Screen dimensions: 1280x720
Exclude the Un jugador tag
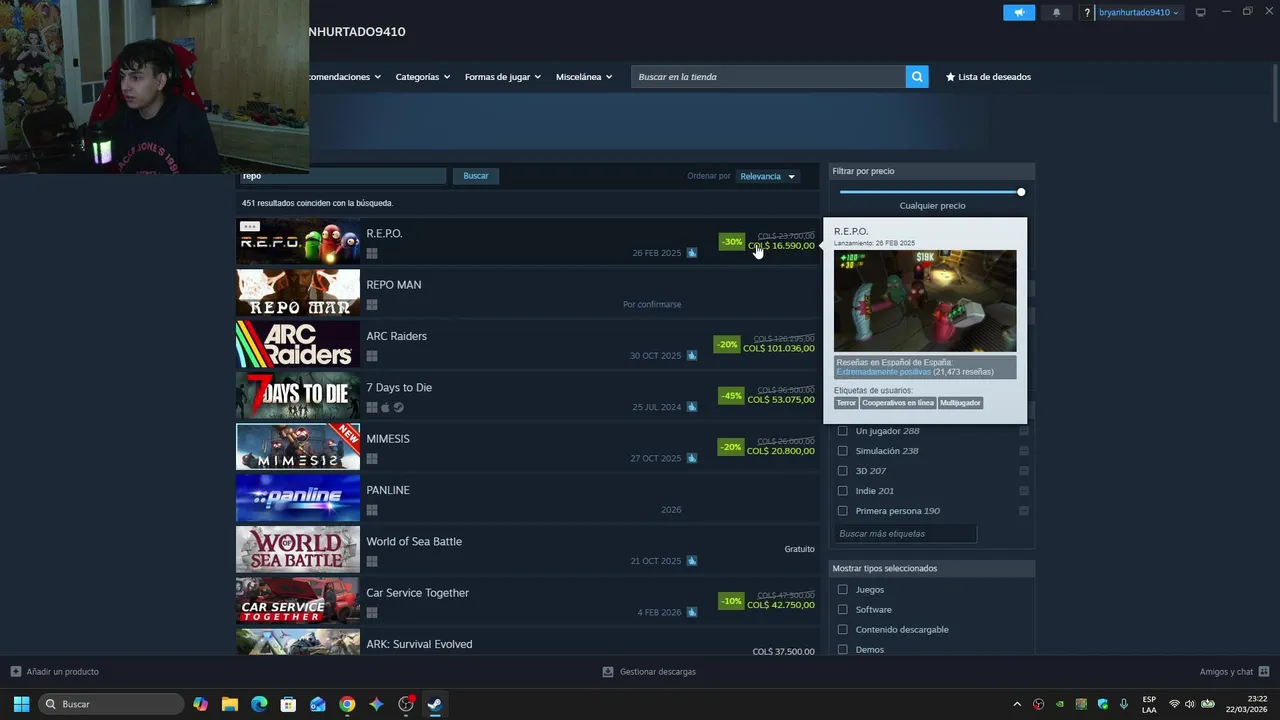pyautogui.click(x=1024, y=431)
